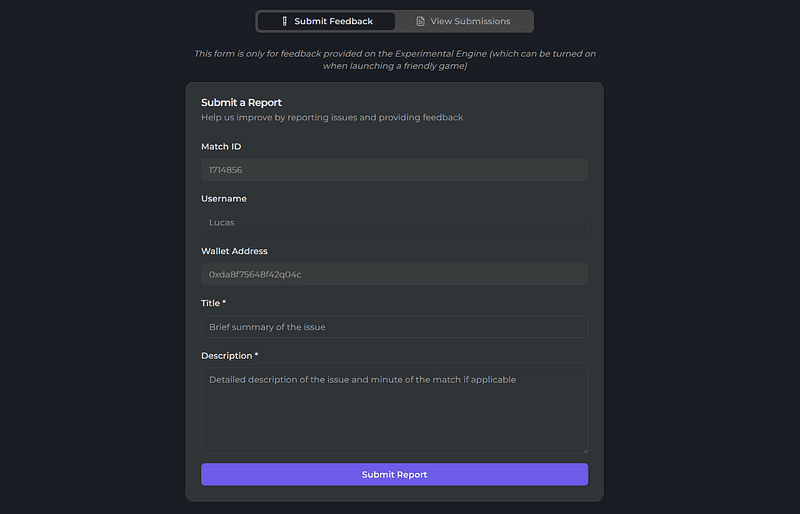Select the Title field with summary placeholder
Screen dimensions: 800x514
point(394,327)
